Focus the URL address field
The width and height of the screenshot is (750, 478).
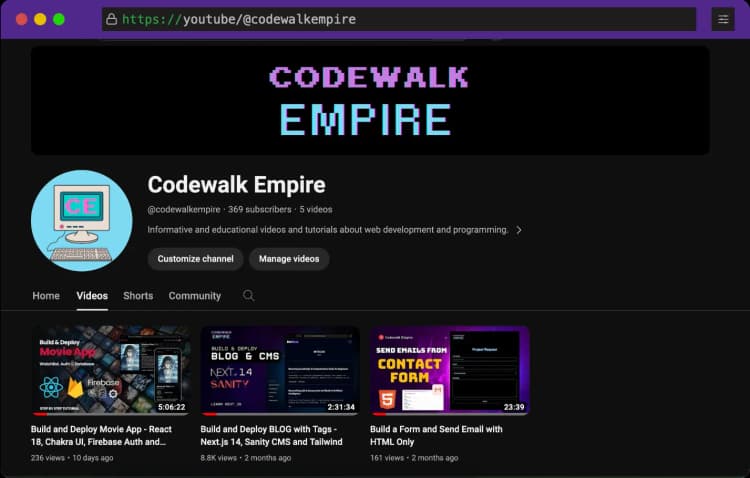pos(400,19)
